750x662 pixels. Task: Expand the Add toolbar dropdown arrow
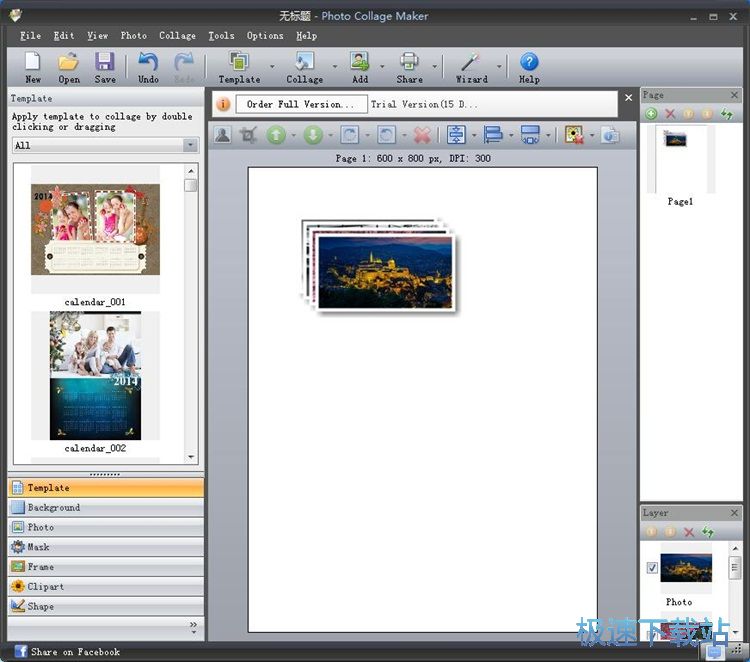tap(382, 68)
